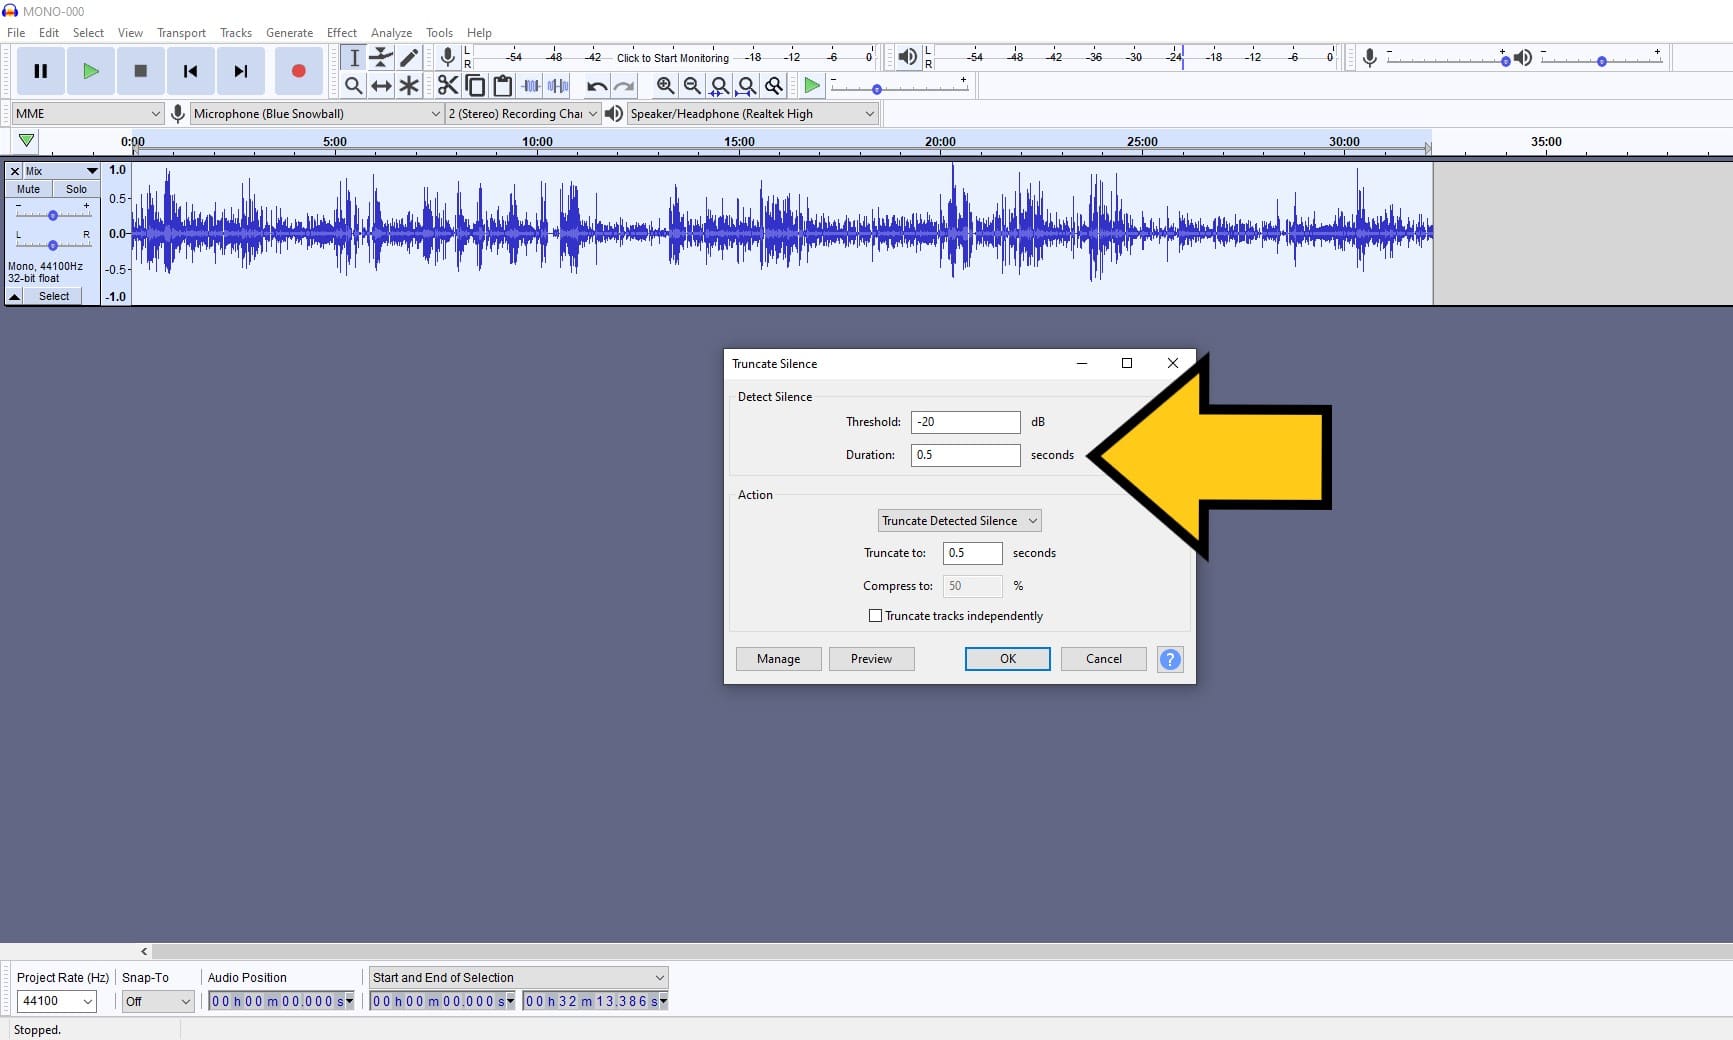Click the Manage button
Viewport: 1733px width, 1040px height.
[778, 659]
